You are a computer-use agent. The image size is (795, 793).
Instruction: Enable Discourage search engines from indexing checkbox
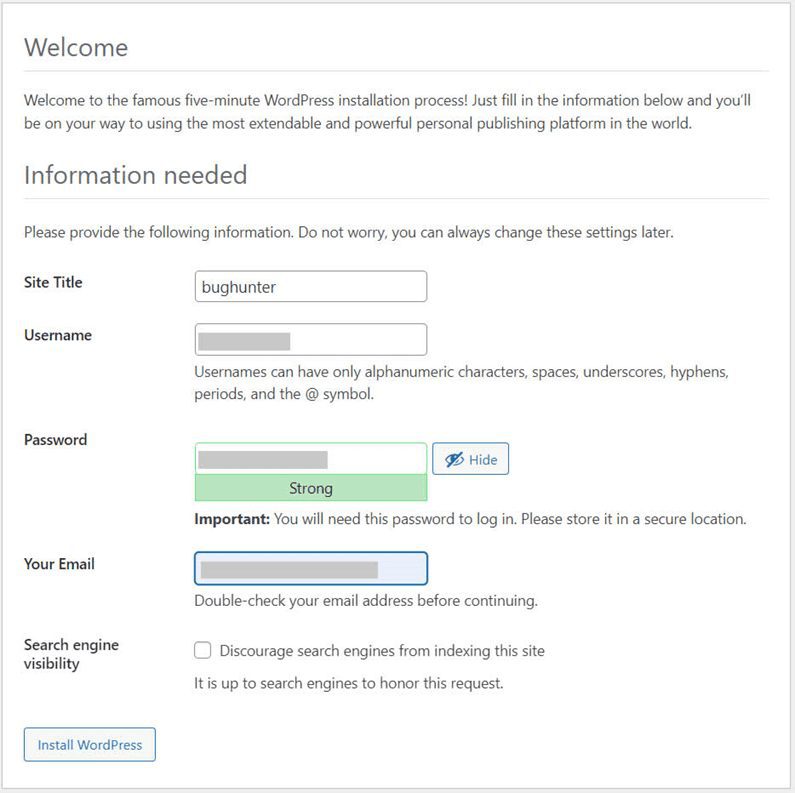pyautogui.click(x=203, y=650)
